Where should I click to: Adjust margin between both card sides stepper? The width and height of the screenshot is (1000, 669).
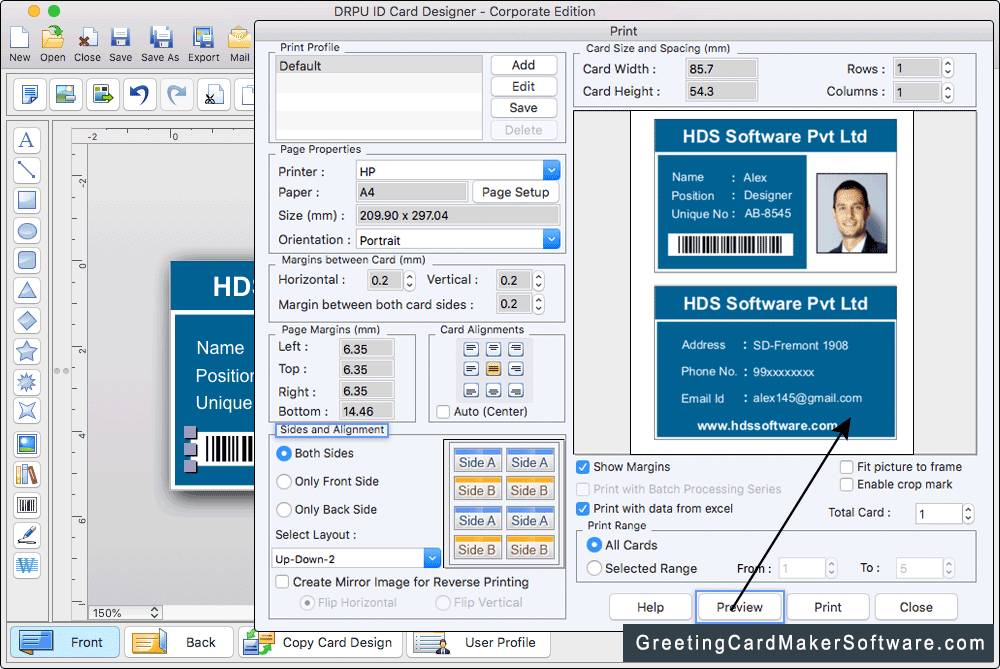coord(538,304)
